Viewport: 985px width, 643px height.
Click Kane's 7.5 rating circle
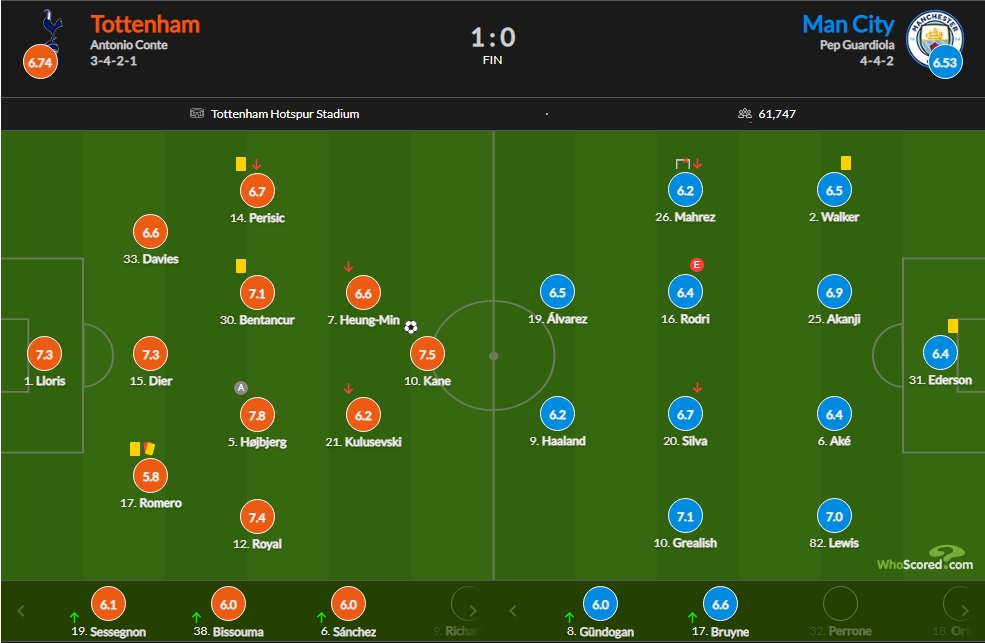tap(427, 354)
